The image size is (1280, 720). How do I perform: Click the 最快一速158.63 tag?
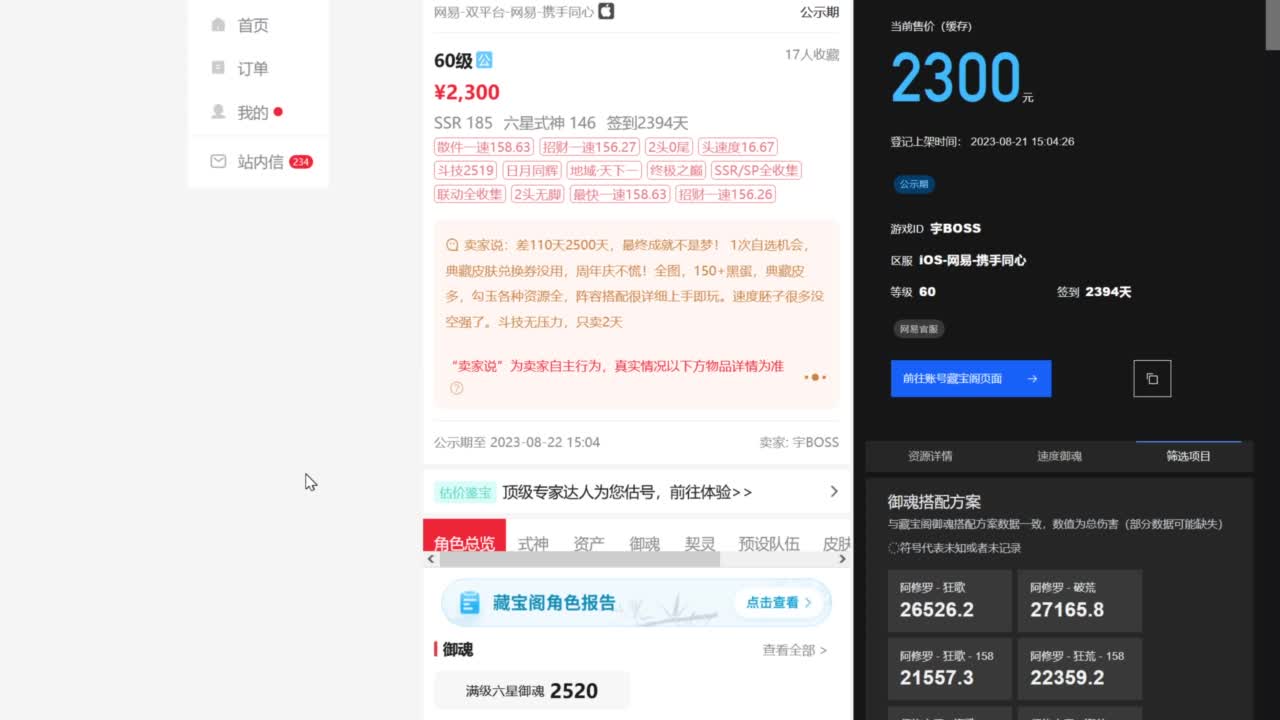click(619, 195)
